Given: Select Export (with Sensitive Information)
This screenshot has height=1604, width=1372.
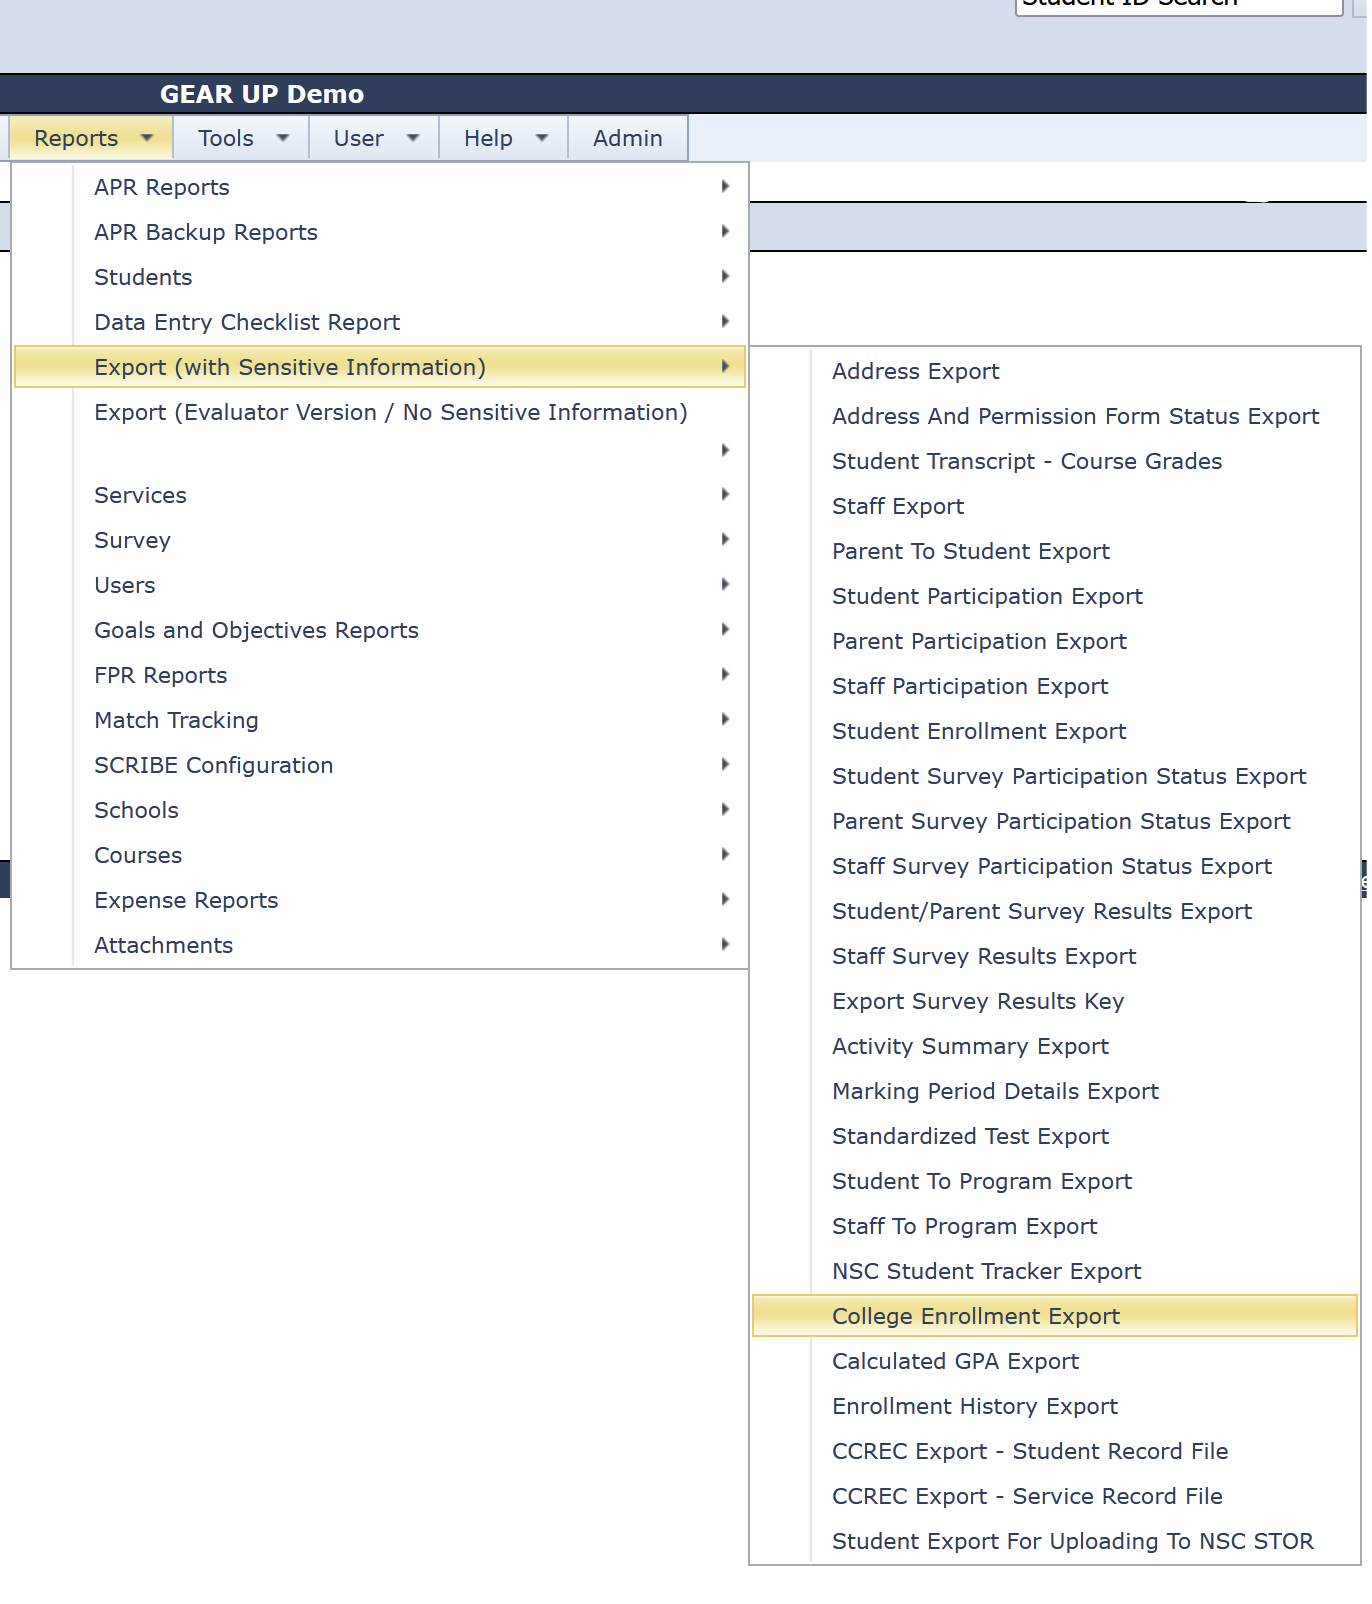Looking at the screenshot, I should (x=379, y=367).
